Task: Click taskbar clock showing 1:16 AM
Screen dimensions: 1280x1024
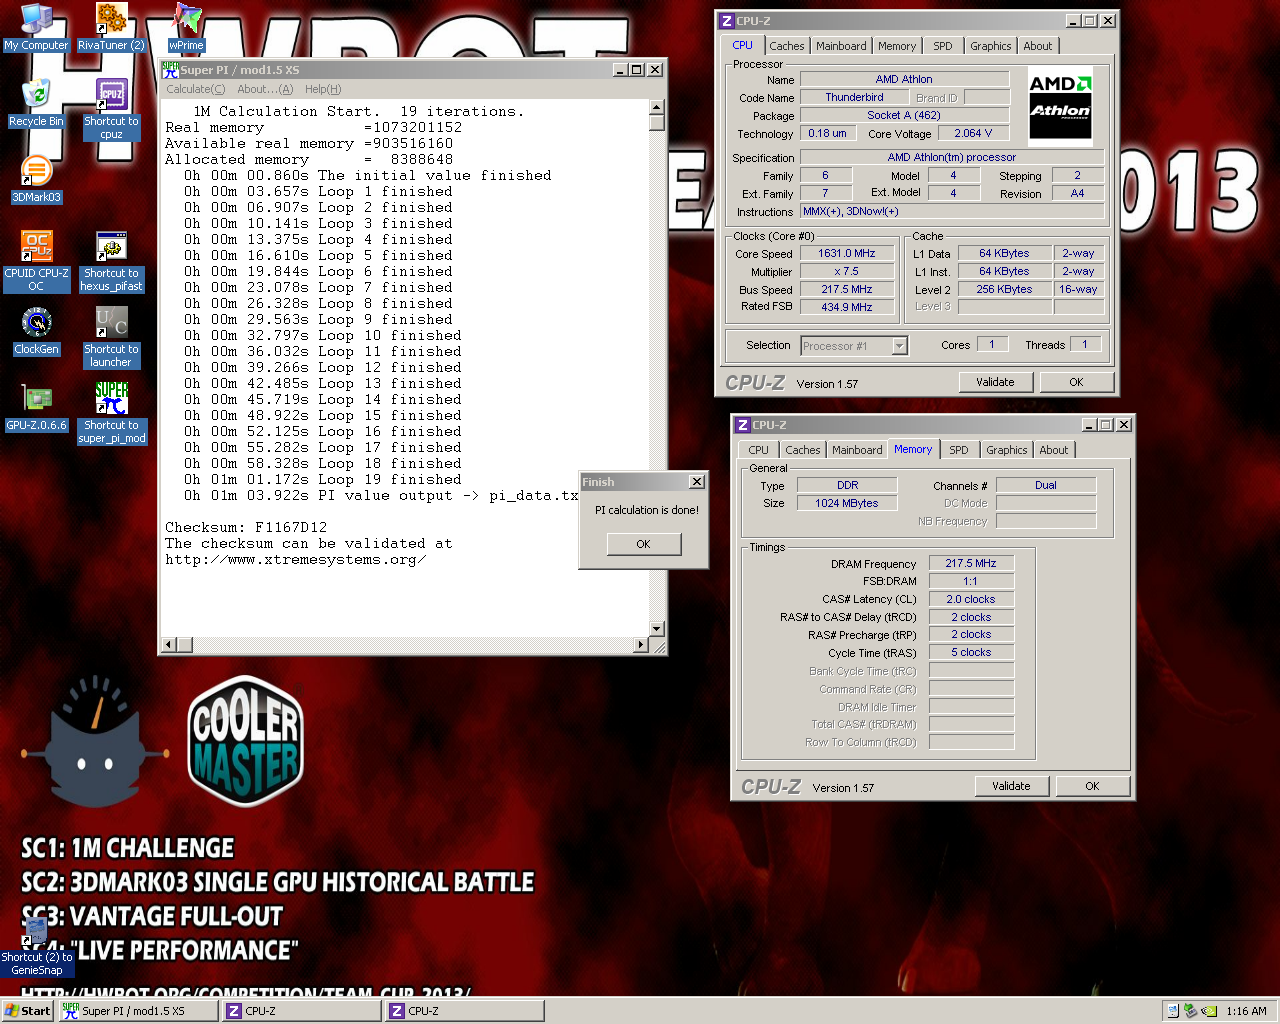Action: (1246, 1011)
